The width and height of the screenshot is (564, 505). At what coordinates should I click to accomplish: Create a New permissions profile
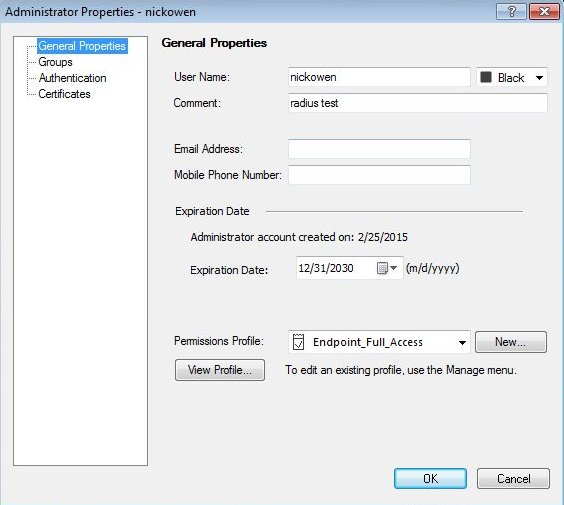pos(511,342)
